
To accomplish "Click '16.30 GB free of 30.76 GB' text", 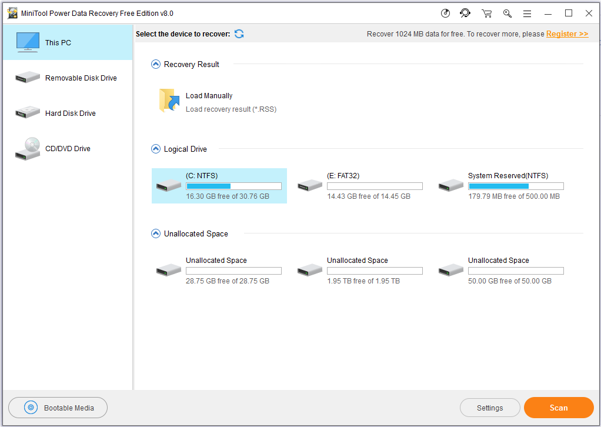I will coord(228,197).
